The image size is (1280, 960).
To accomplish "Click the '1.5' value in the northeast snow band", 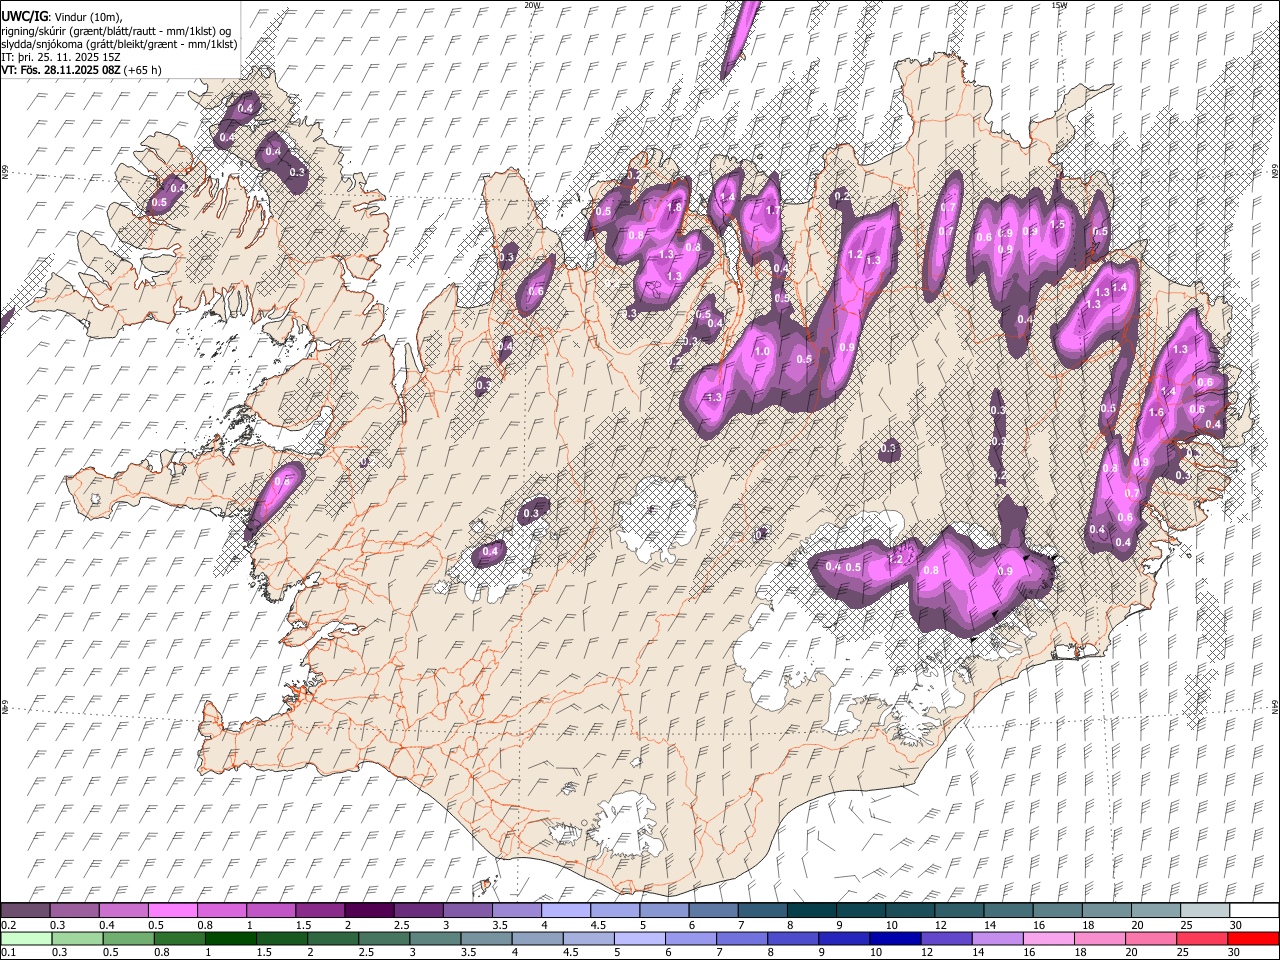I will pos(1058,225).
